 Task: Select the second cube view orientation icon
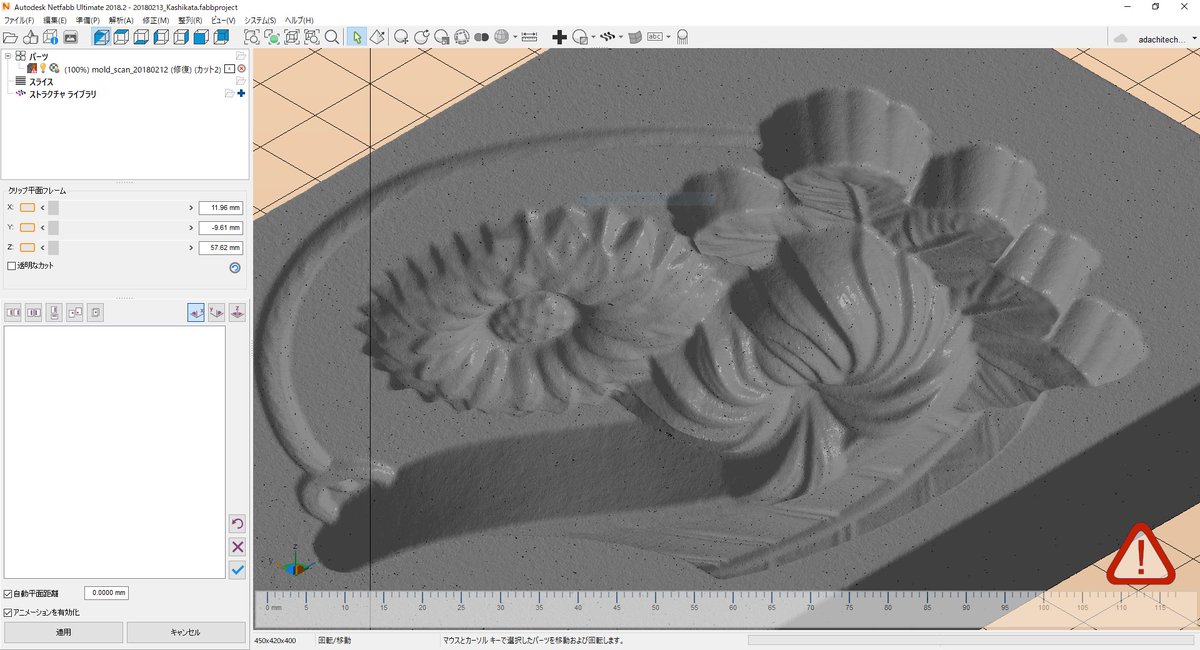pyautogui.click(x=121, y=37)
